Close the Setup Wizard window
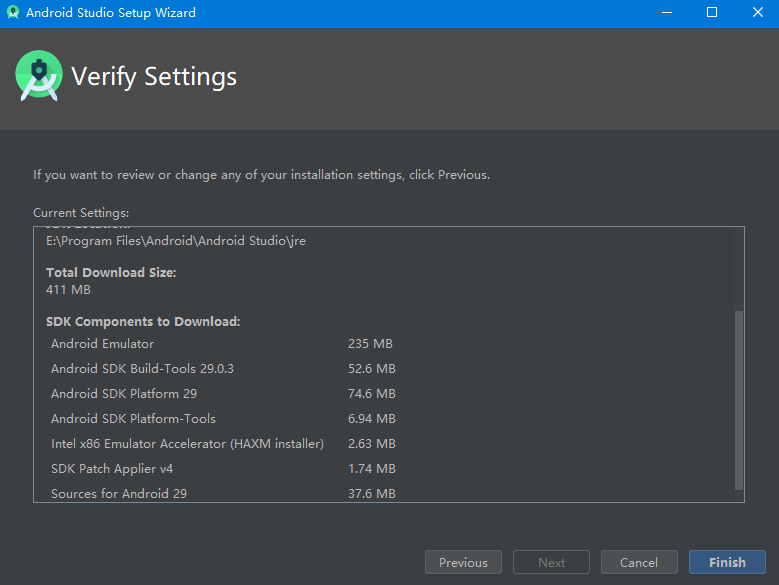 (x=757, y=12)
